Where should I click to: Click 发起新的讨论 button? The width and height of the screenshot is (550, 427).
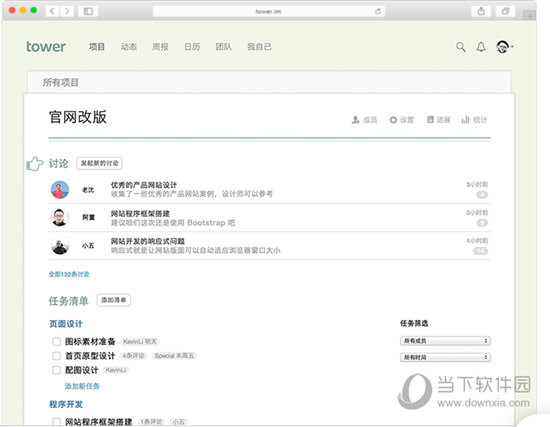click(x=99, y=163)
